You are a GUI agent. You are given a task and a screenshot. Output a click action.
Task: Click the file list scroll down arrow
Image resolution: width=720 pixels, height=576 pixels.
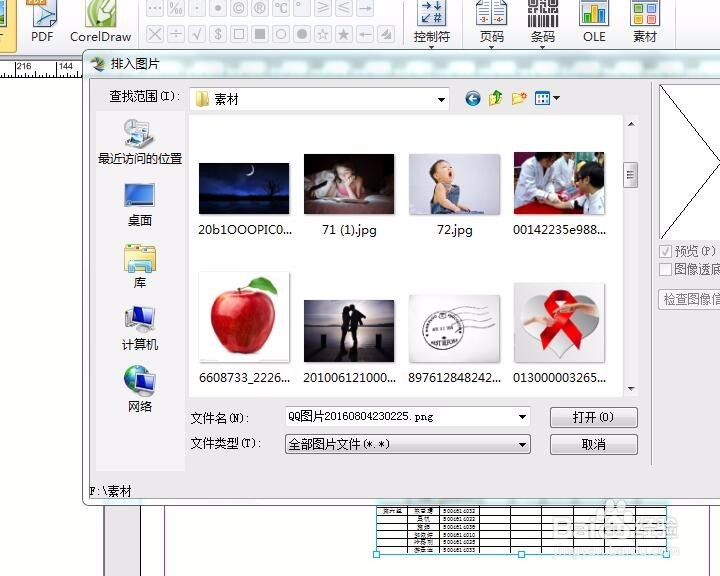pyautogui.click(x=631, y=389)
